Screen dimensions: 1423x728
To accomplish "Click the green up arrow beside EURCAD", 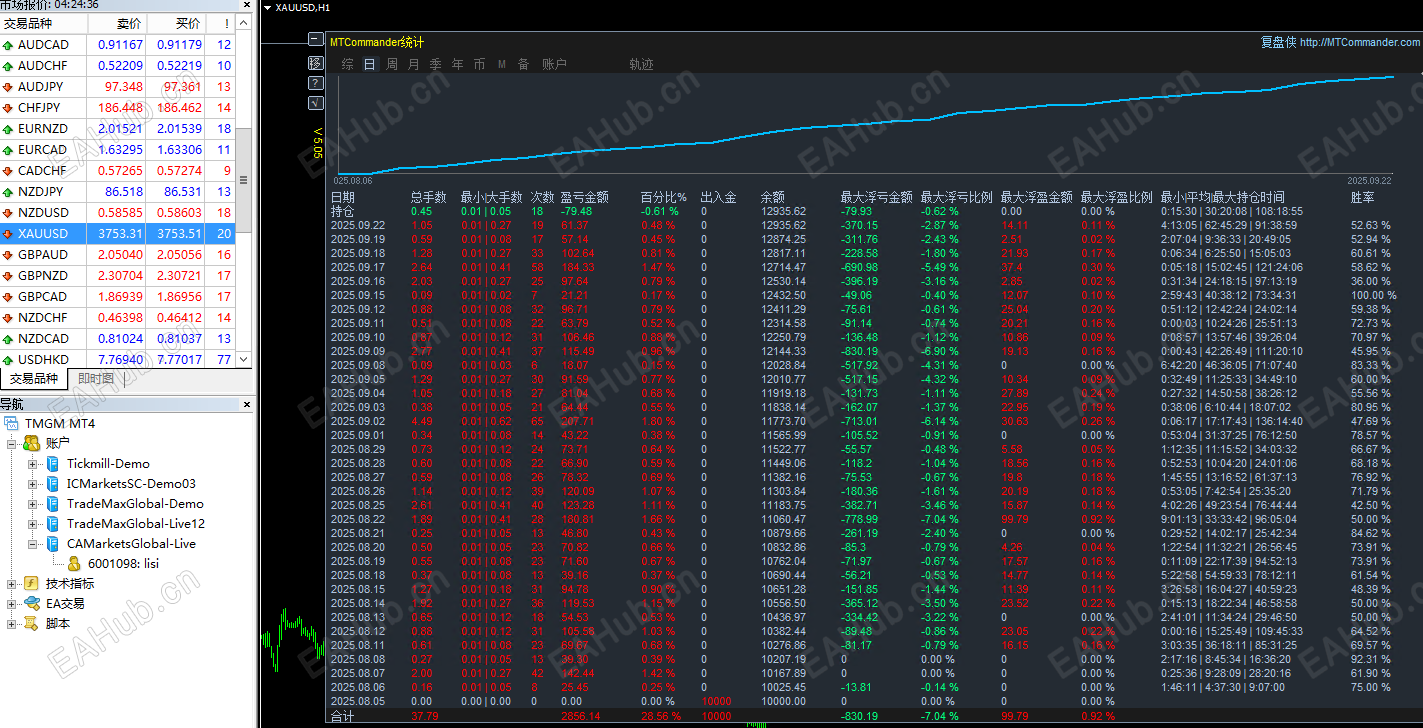I will [x=8, y=150].
